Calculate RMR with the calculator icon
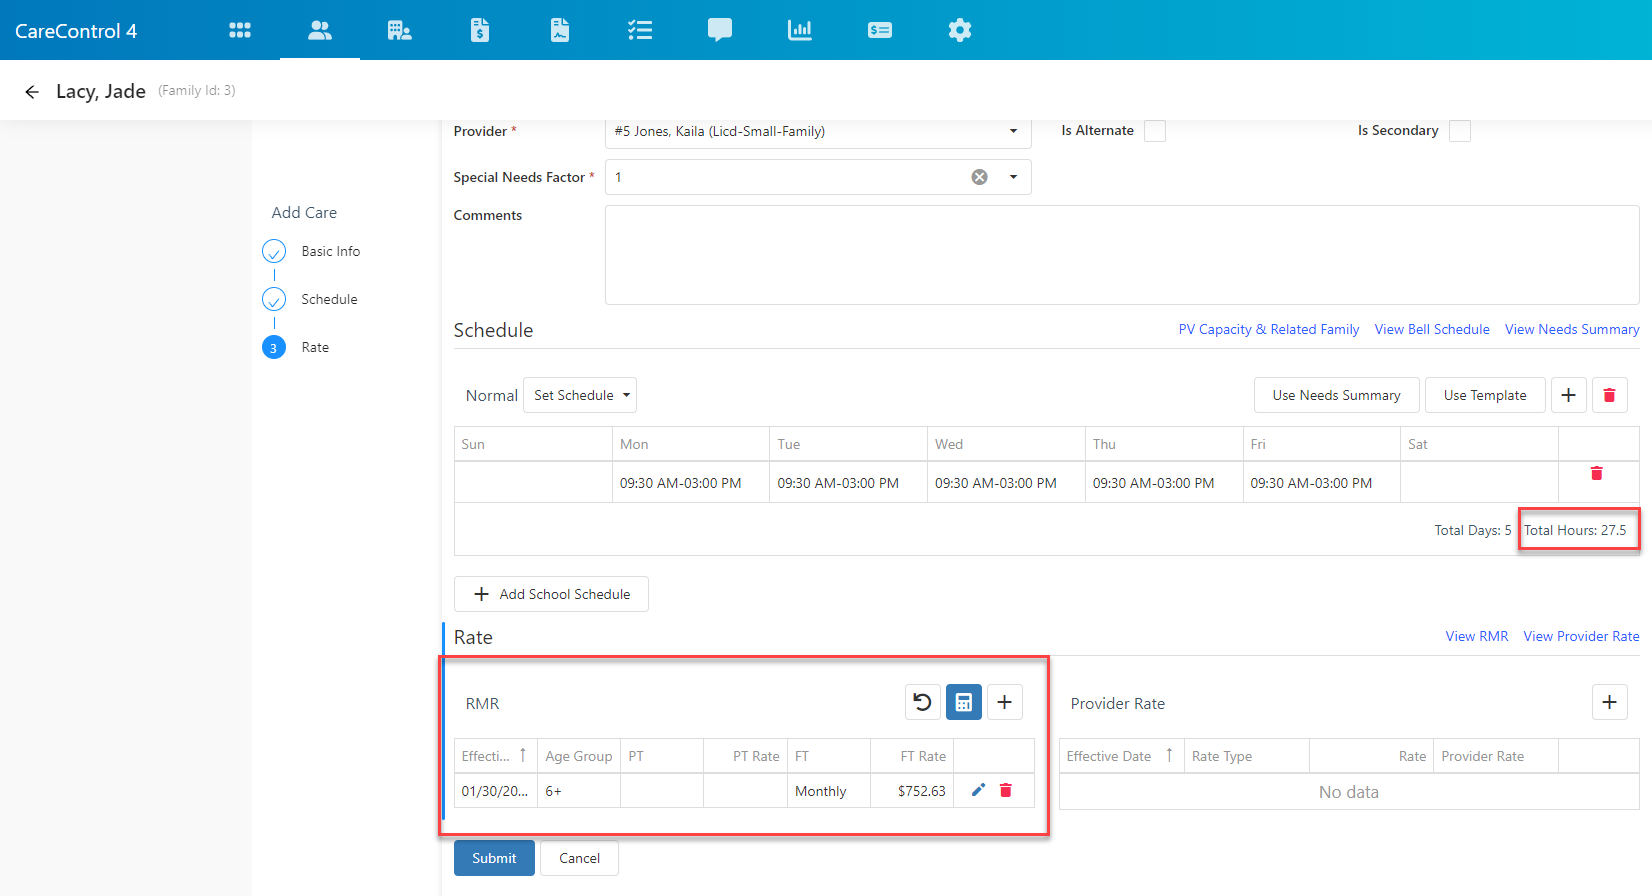This screenshot has width=1652, height=896. coord(964,702)
